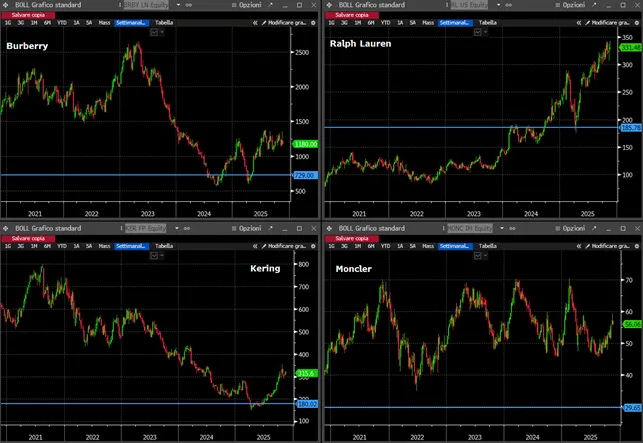Click the move handle icon in Moncler window
The width and height of the screenshot is (643, 443).
point(329,228)
